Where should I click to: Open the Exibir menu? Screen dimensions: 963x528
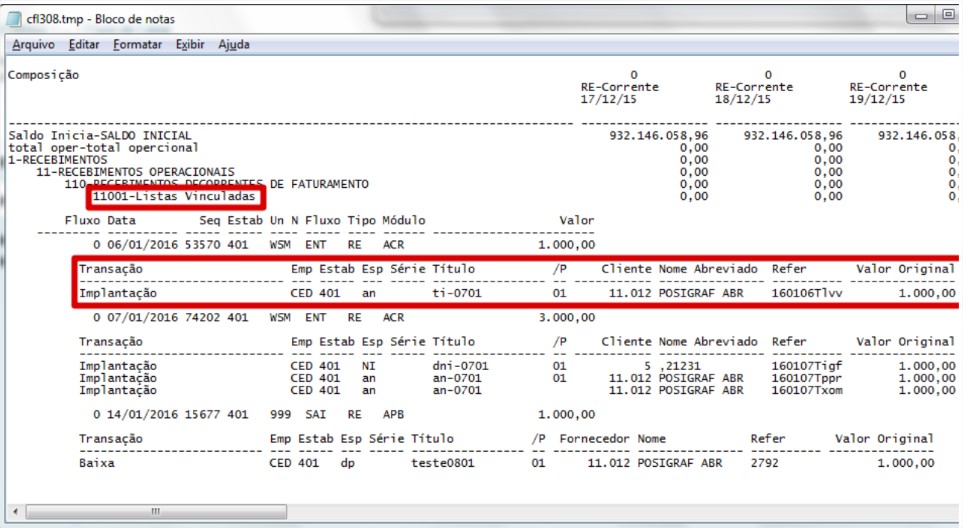[190, 45]
